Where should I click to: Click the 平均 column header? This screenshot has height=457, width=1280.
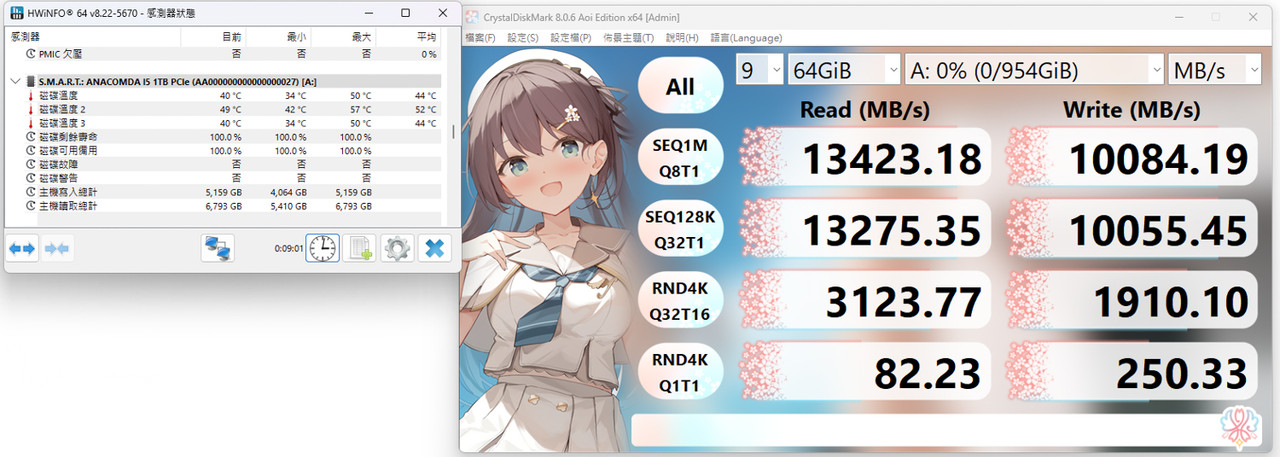point(408,36)
